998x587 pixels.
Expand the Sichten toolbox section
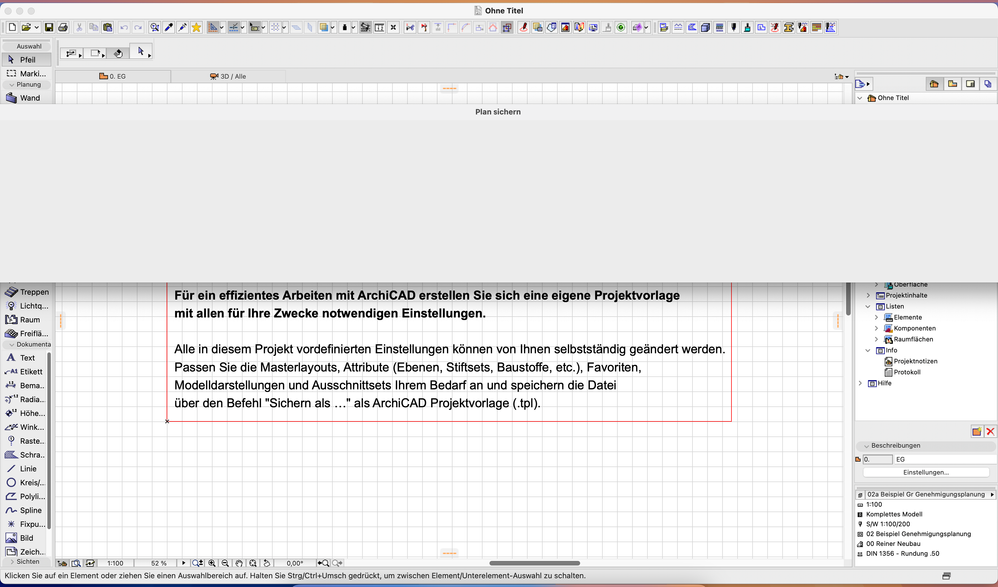pyautogui.click(x=25, y=562)
